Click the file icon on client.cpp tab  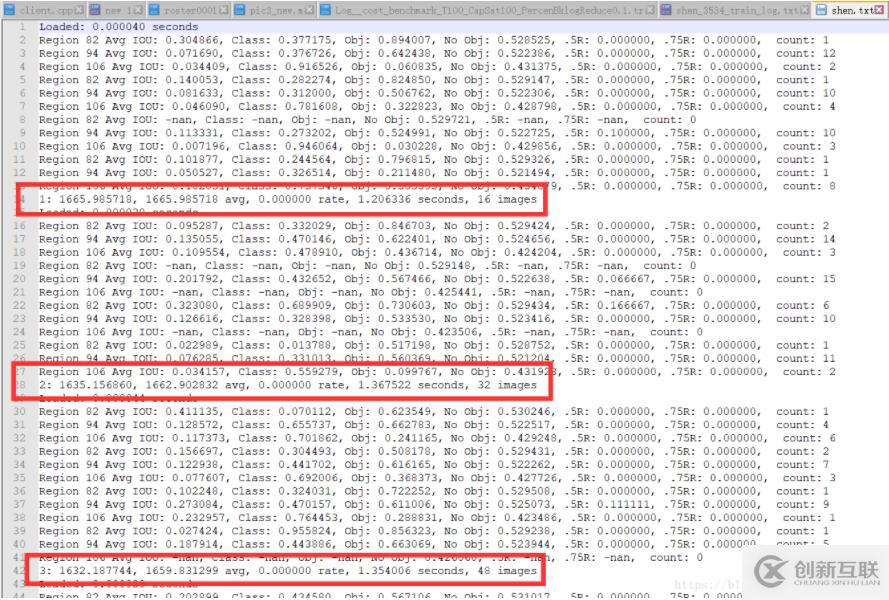[9, 10]
